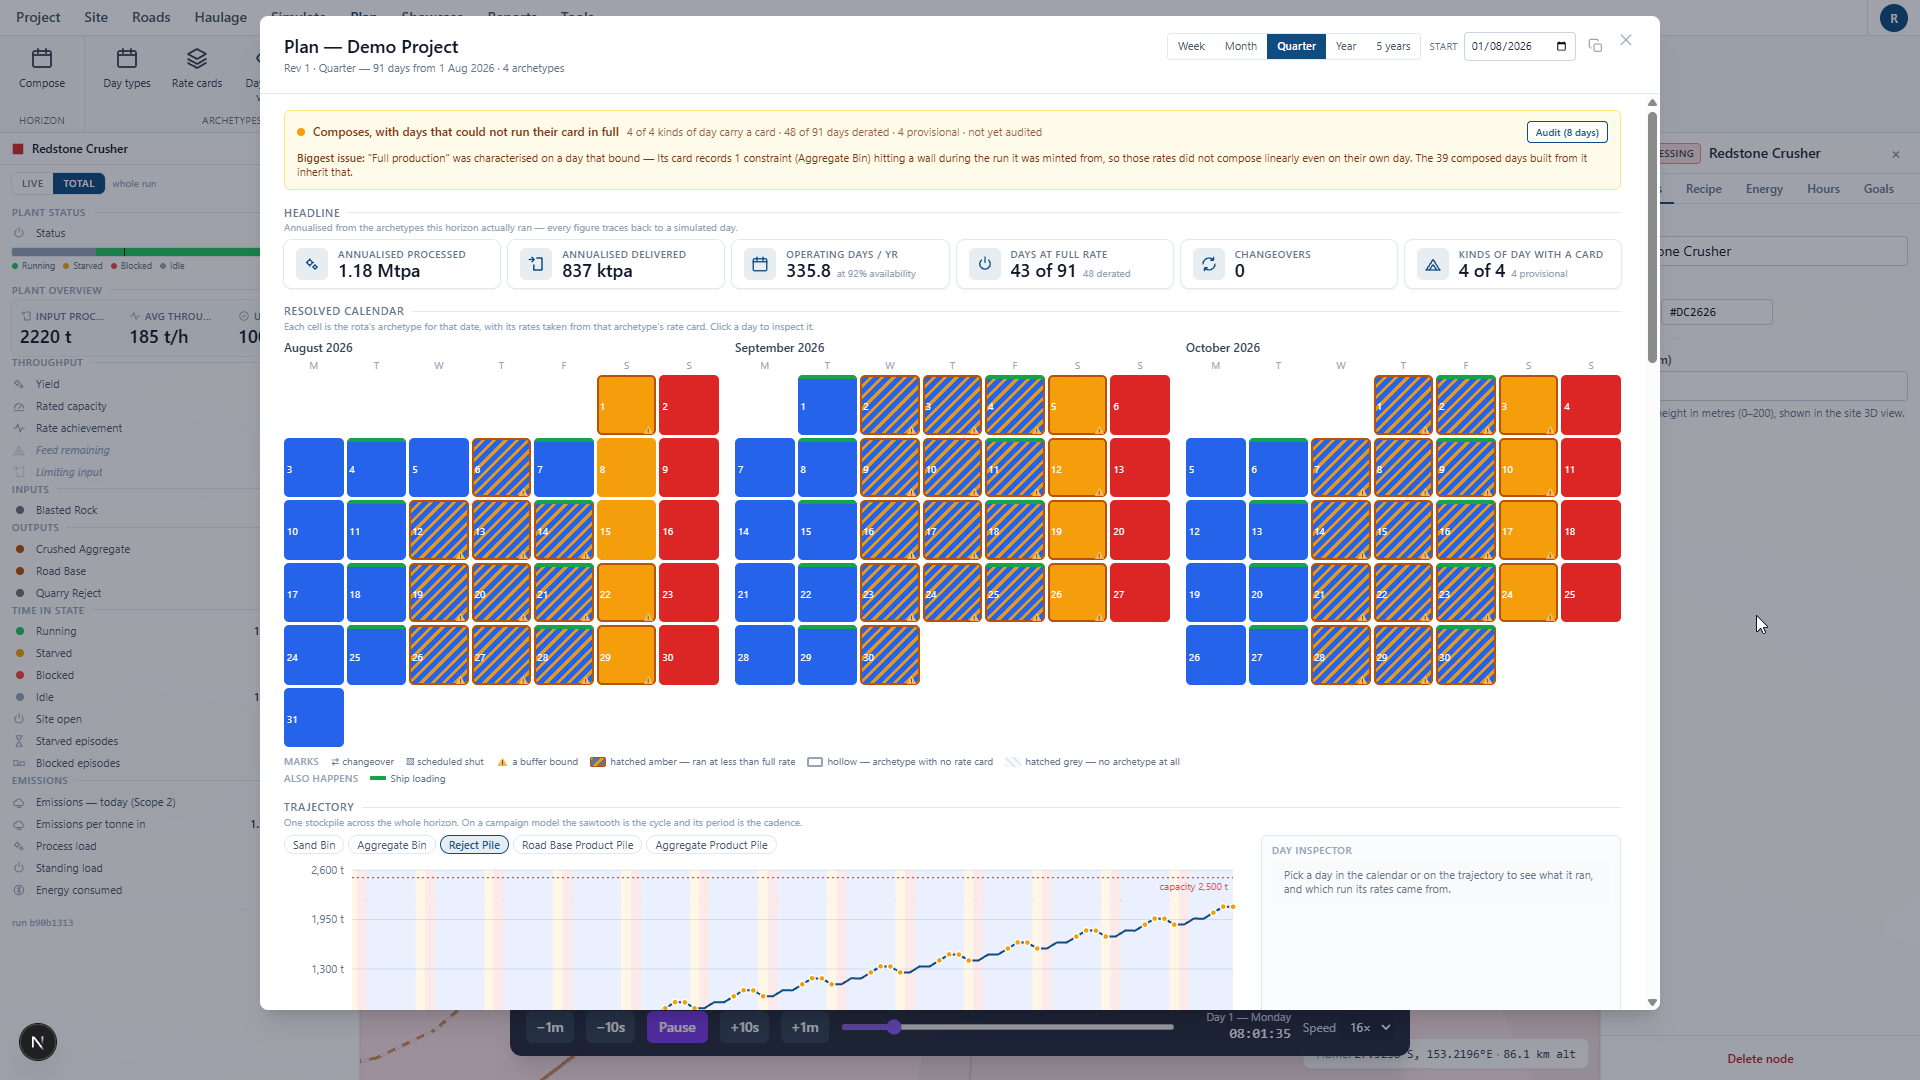The image size is (1920, 1080).
Task: Open the Roads menu
Action: [151, 17]
